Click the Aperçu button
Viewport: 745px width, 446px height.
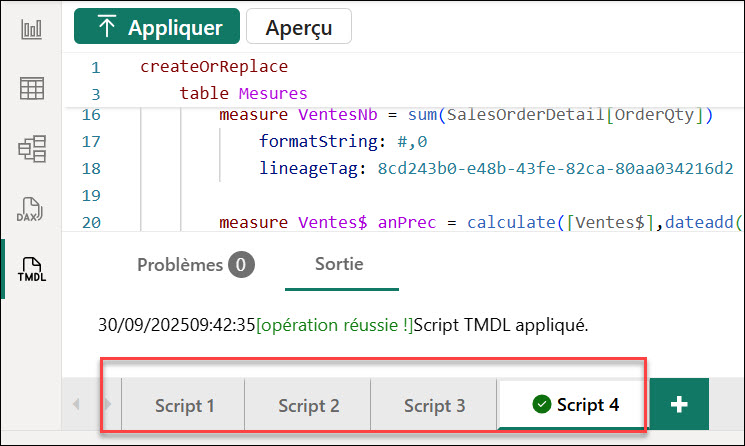point(298,28)
